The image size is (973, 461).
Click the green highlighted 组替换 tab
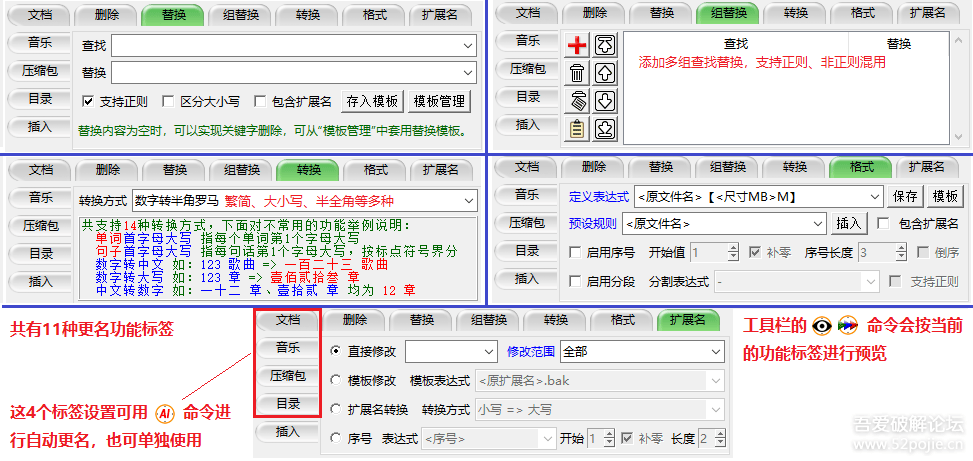[x=728, y=13]
